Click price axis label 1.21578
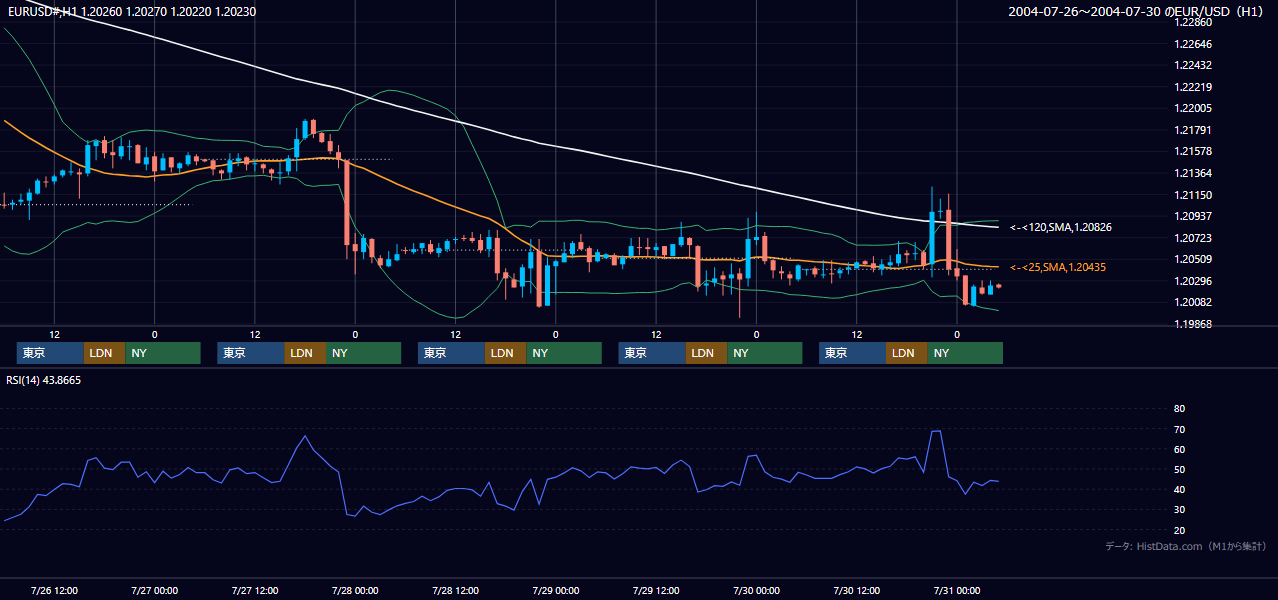 [1193, 152]
